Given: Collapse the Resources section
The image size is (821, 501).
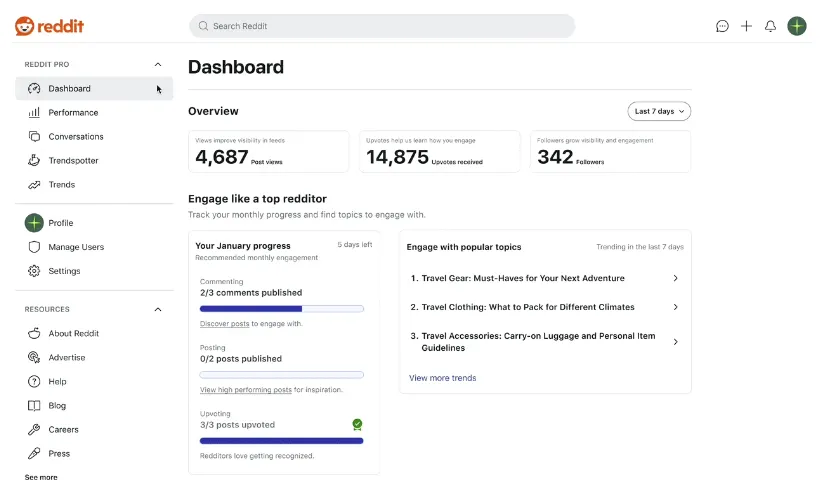Looking at the screenshot, I should pos(158,309).
